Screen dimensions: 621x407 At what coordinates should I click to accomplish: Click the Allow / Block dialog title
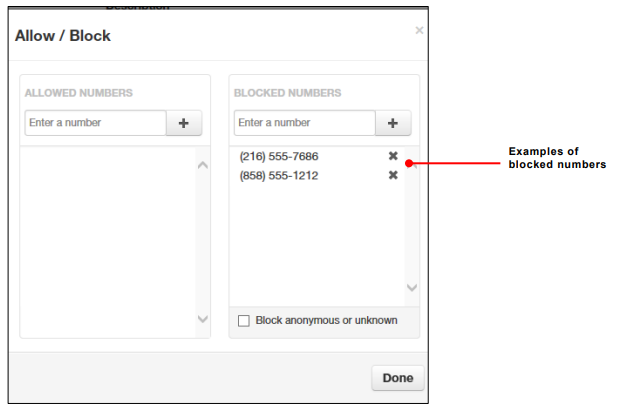pyautogui.click(x=63, y=36)
